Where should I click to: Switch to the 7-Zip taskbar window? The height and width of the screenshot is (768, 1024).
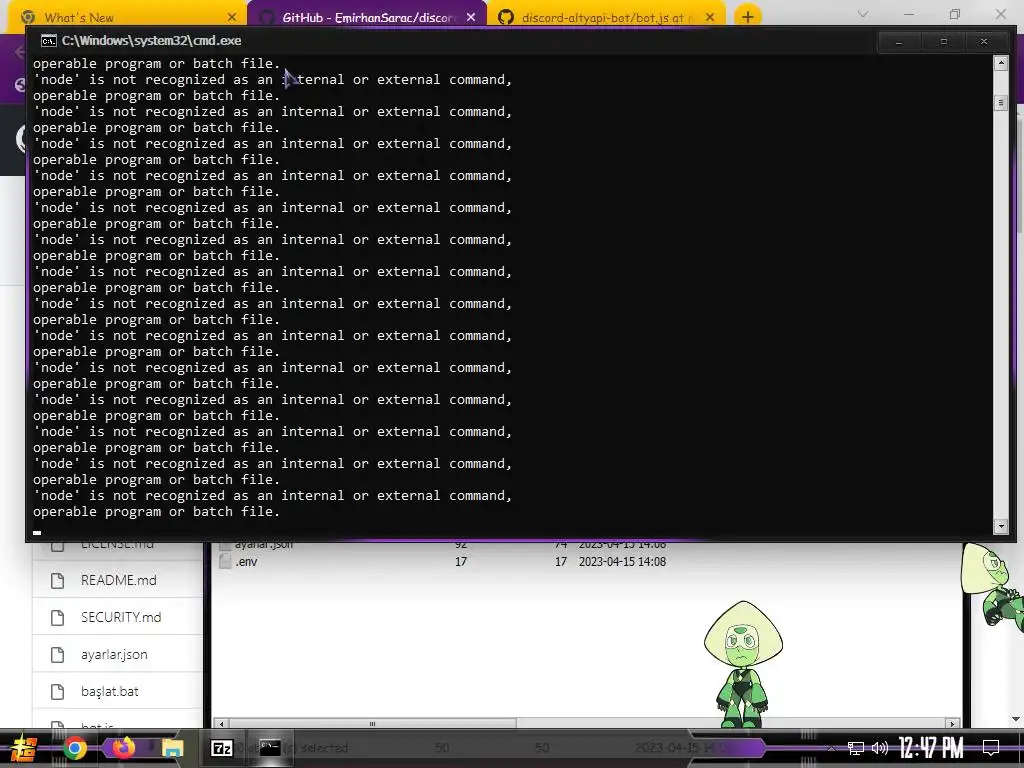click(x=221, y=748)
